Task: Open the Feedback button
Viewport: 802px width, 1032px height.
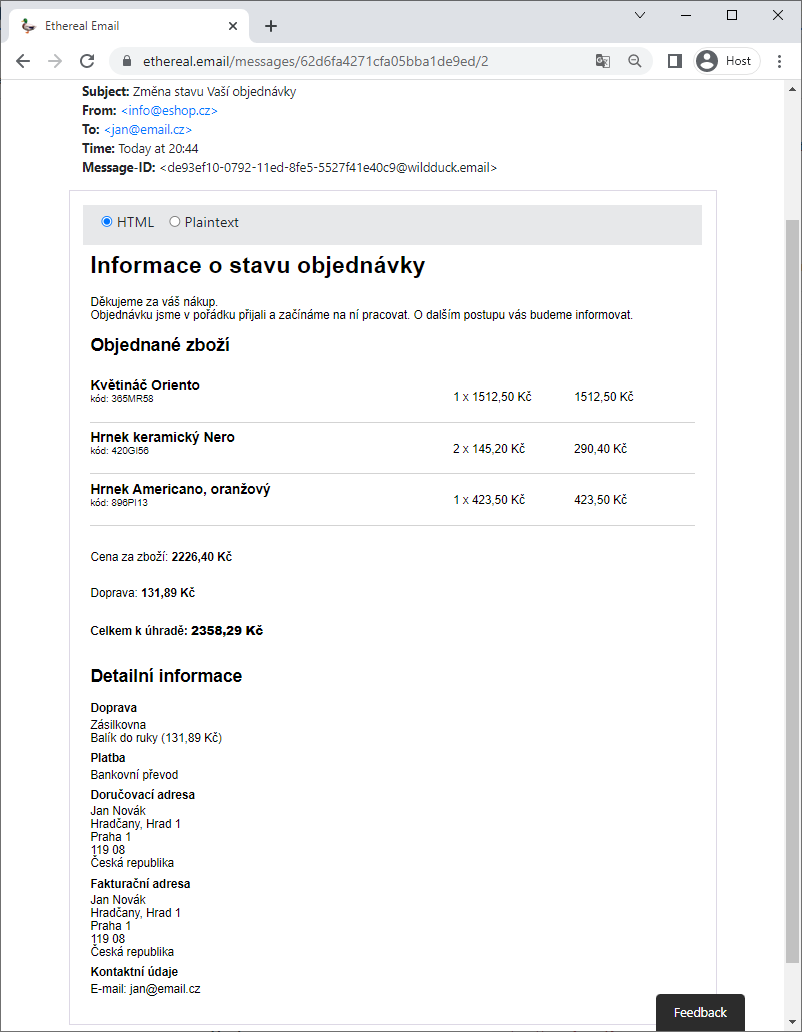Action: (700, 1012)
